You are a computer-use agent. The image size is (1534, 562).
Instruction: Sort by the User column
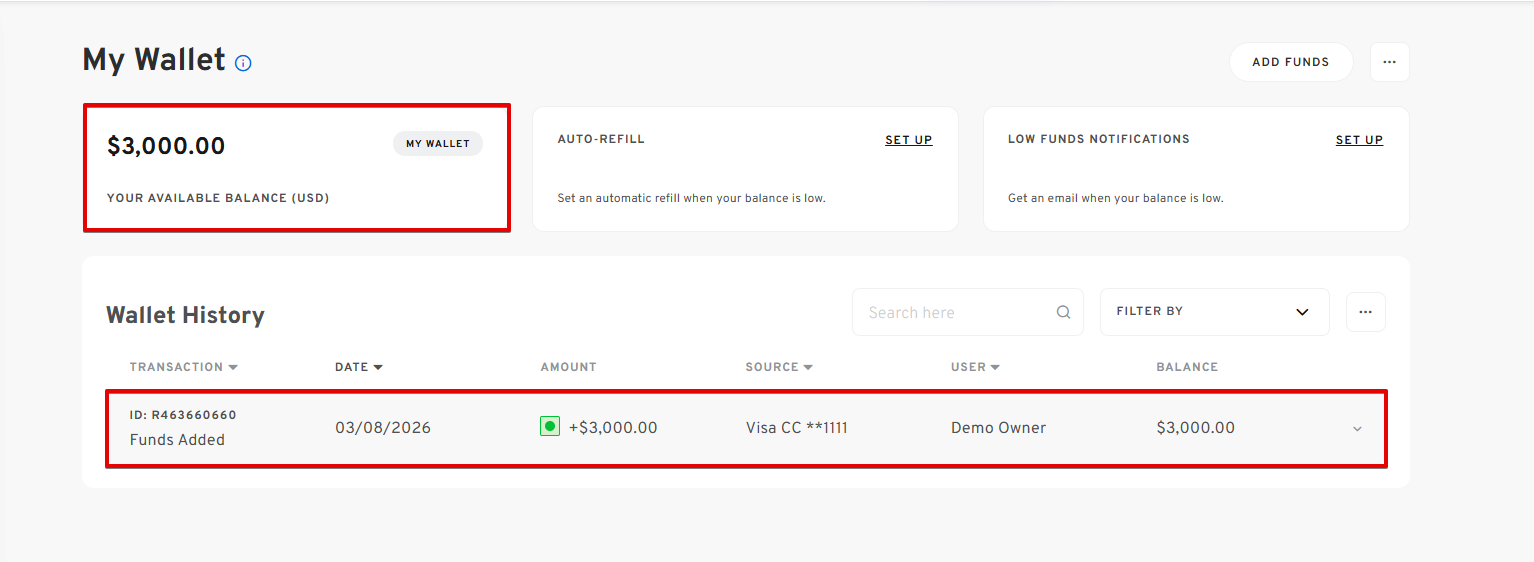pyautogui.click(x=975, y=367)
